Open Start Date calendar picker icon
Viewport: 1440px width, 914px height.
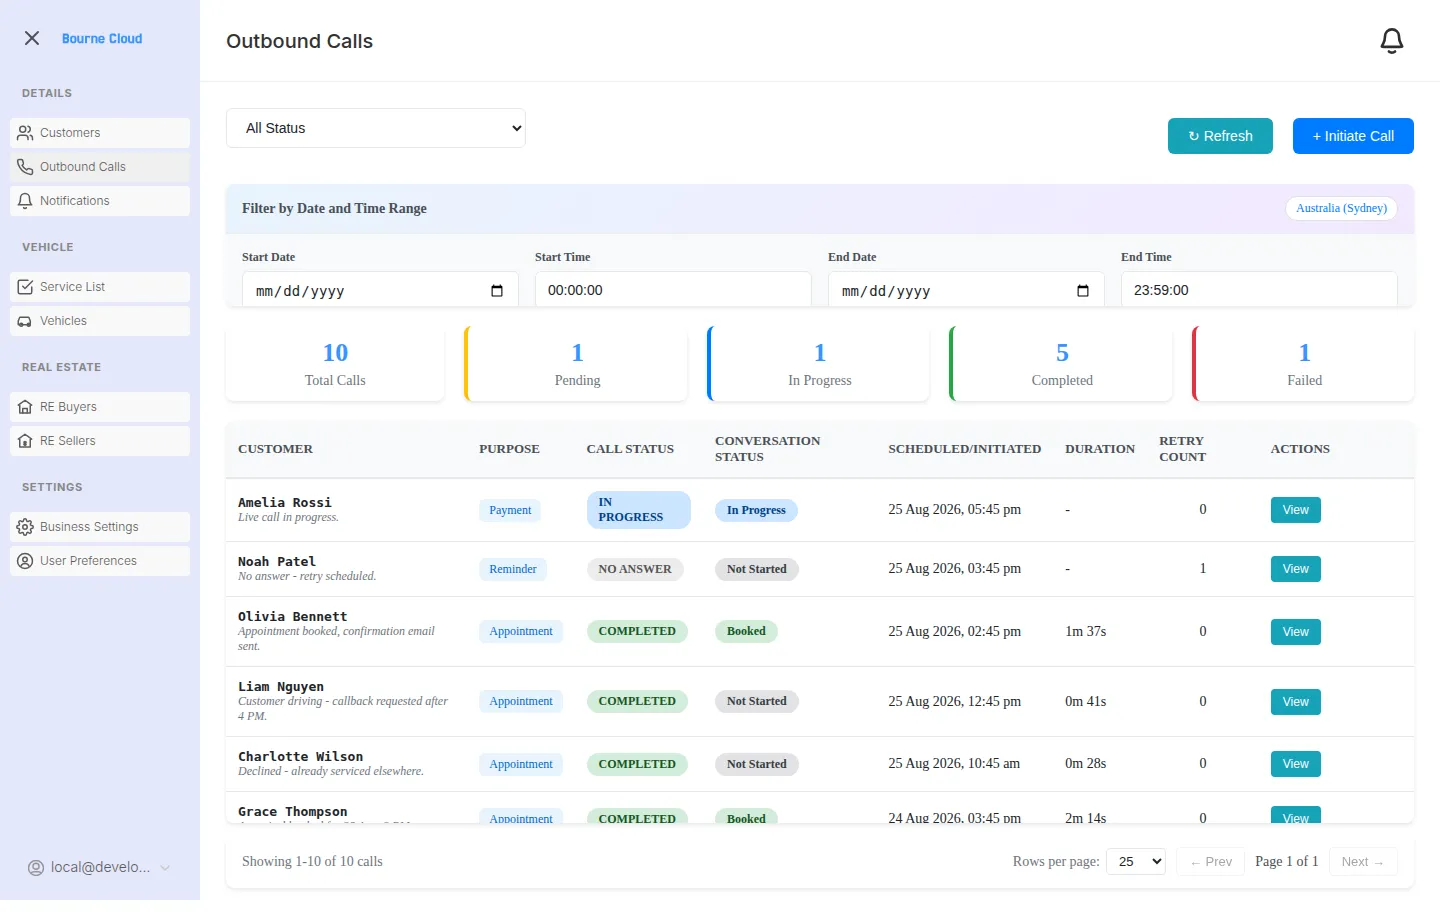[497, 291]
